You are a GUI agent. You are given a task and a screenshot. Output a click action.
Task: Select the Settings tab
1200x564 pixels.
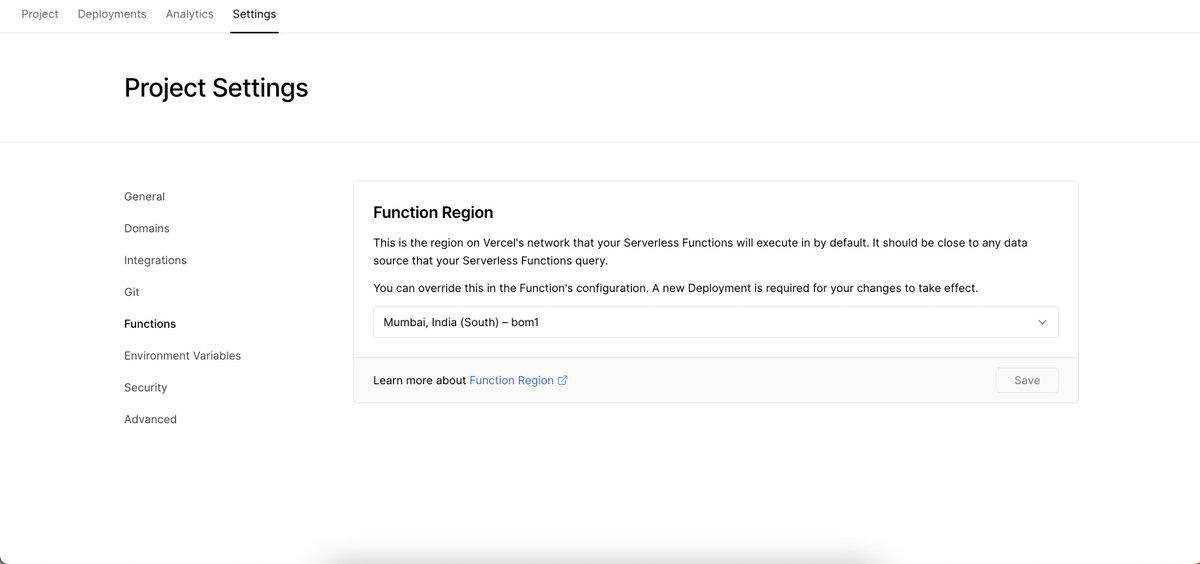(254, 14)
